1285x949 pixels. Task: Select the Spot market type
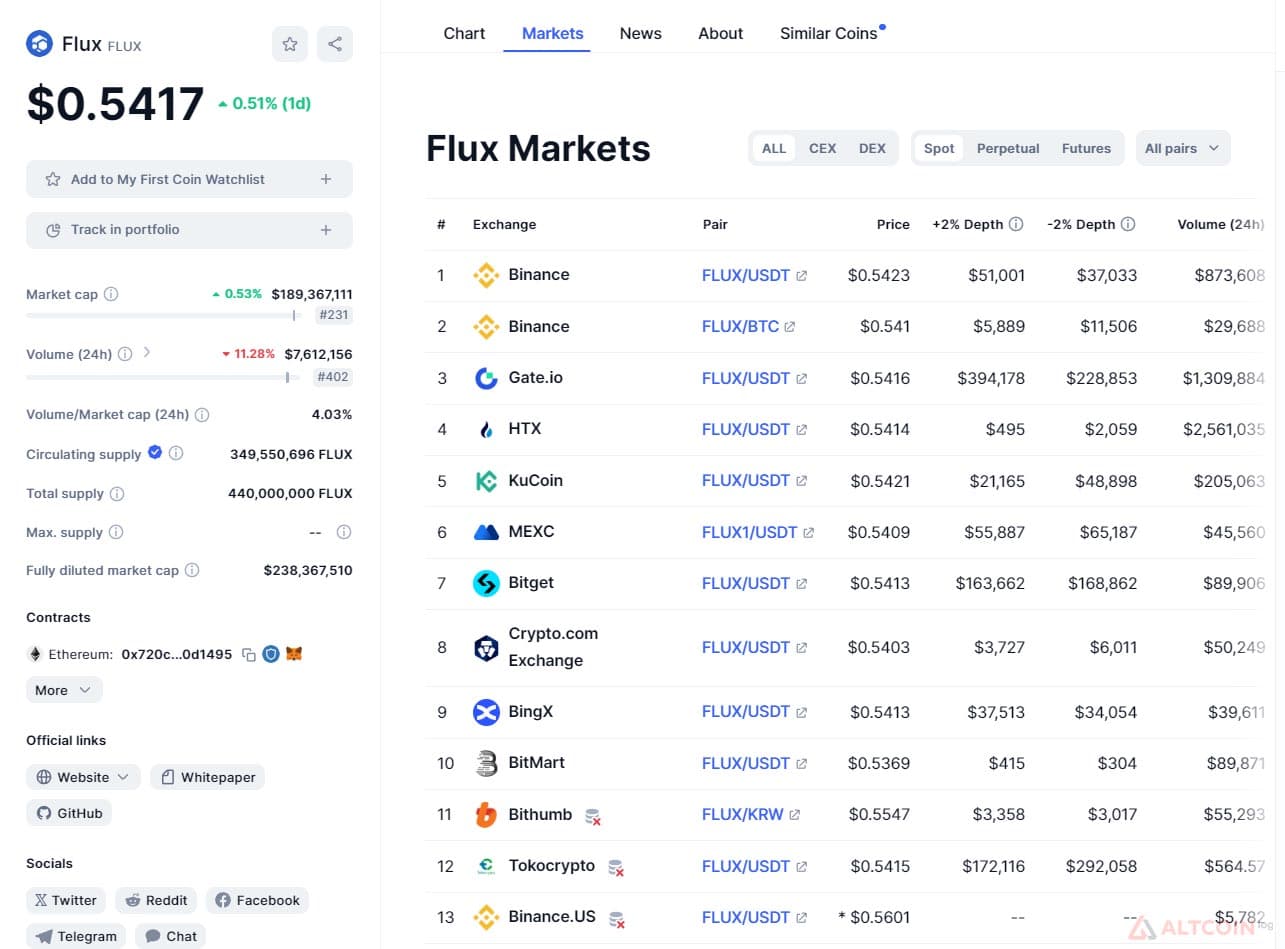coord(939,148)
